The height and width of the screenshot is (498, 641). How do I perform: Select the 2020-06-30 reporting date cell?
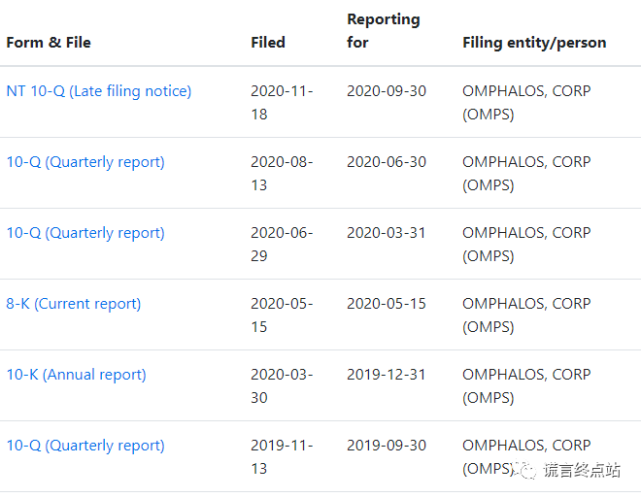click(387, 162)
